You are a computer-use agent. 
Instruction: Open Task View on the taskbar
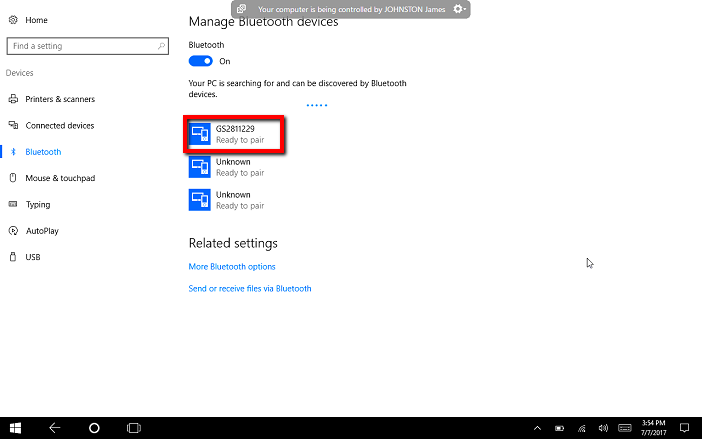(x=133, y=427)
